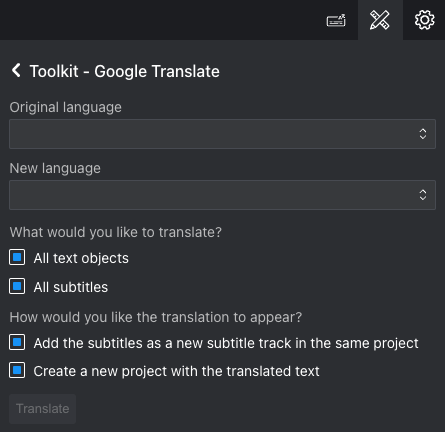Click the Original language up-down arrows
445x432 pixels.
point(423,134)
